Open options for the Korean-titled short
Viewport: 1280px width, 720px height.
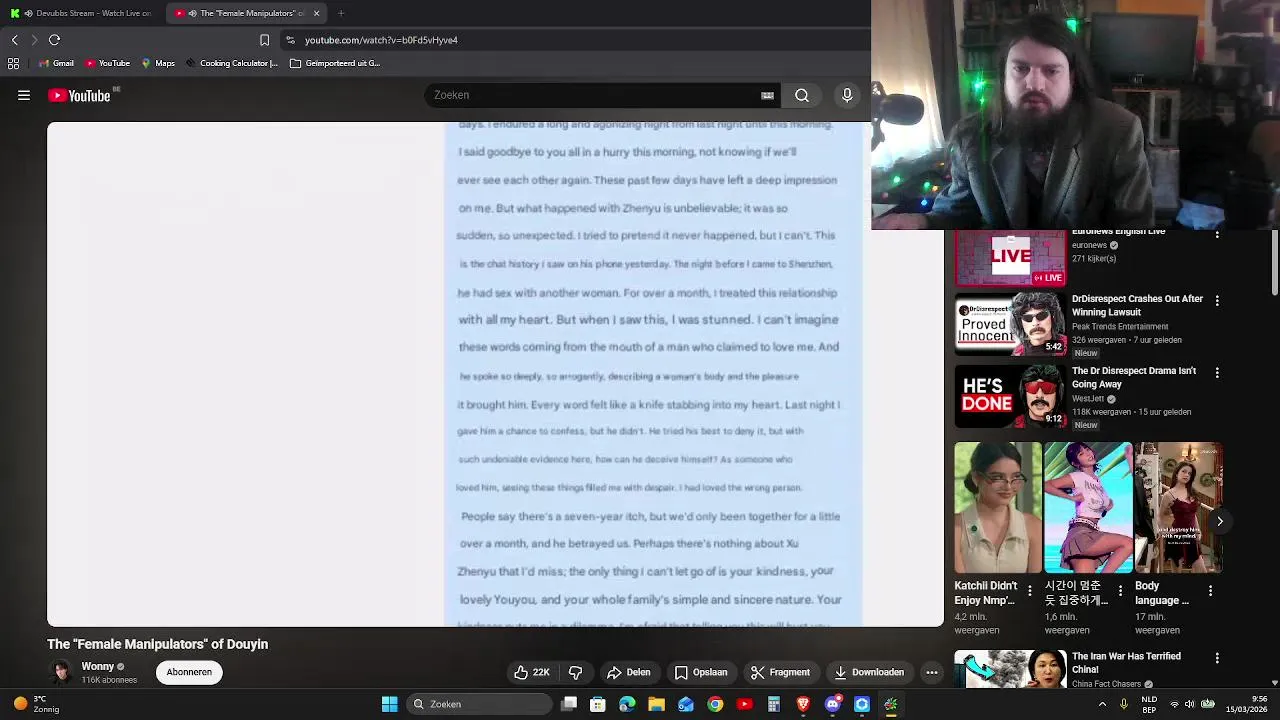(1120, 591)
